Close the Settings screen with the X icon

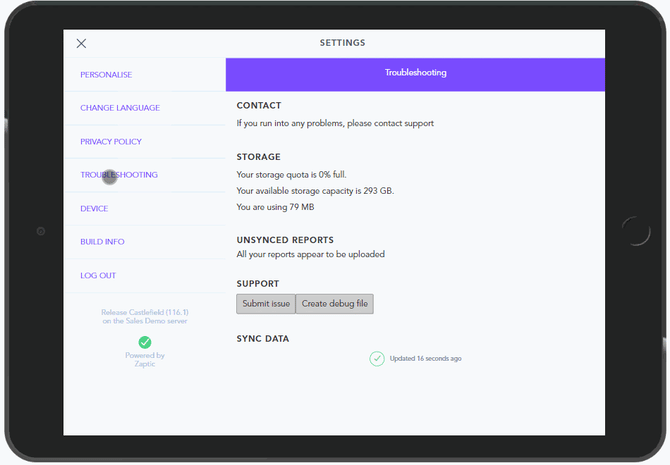tap(81, 43)
